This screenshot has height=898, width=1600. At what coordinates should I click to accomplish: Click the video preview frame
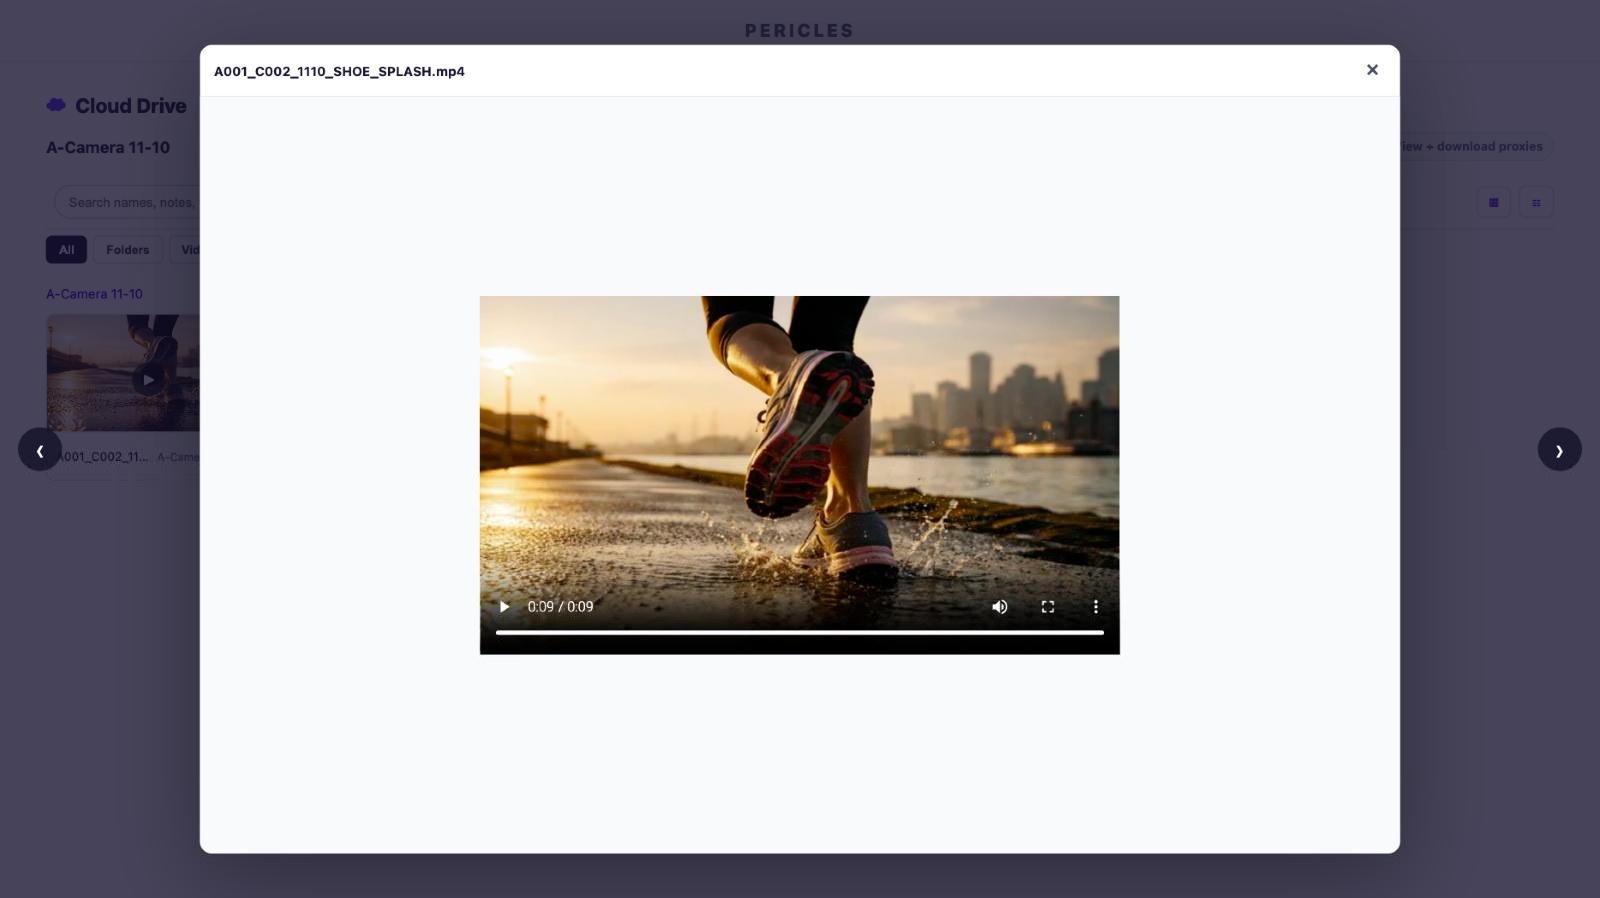coord(799,475)
